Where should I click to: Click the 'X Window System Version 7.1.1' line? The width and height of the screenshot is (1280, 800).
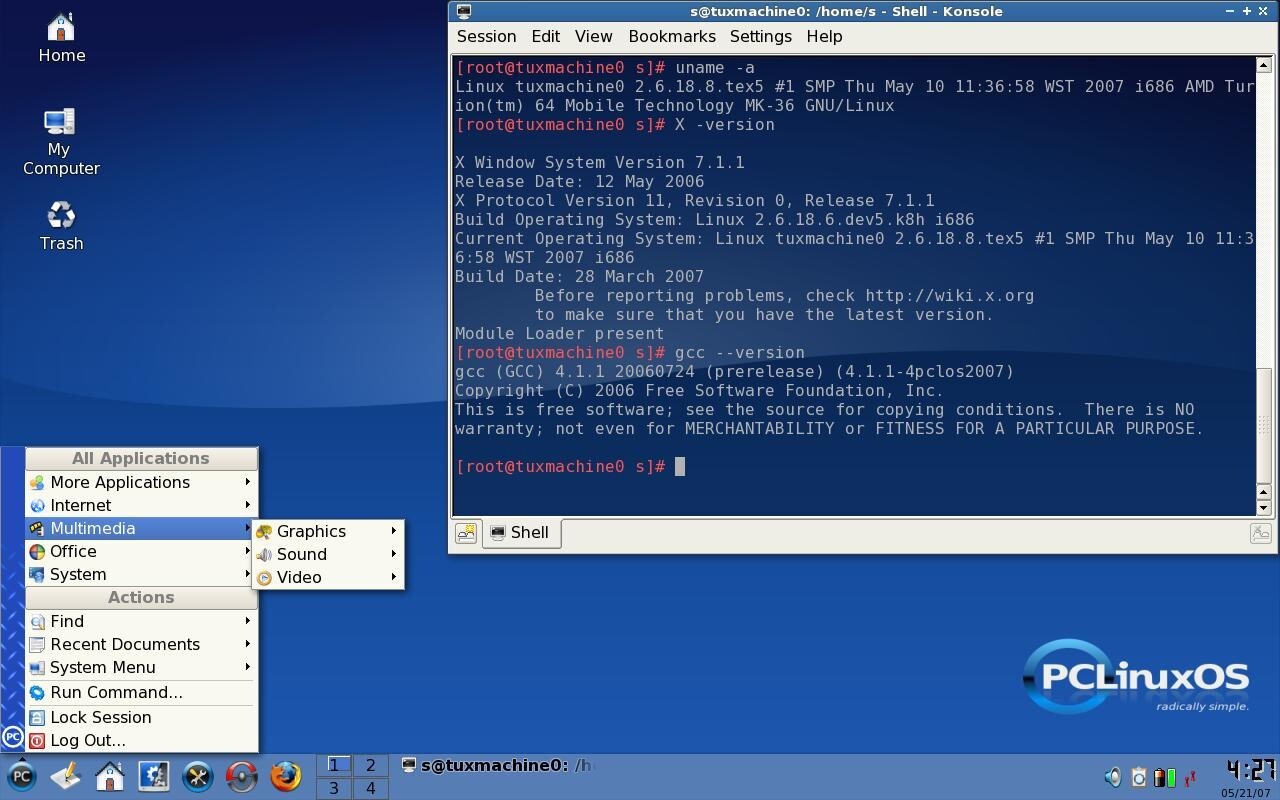tap(599, 162)
